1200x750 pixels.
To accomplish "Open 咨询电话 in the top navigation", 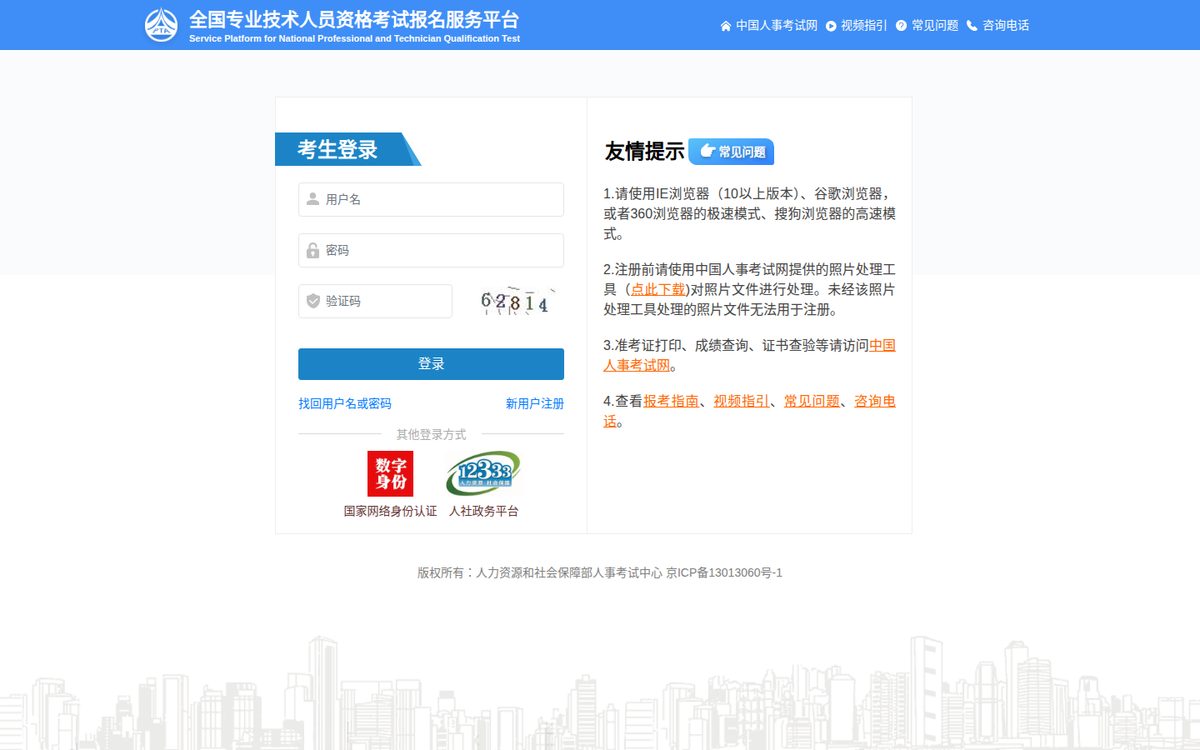I will tap(1006, 26).
